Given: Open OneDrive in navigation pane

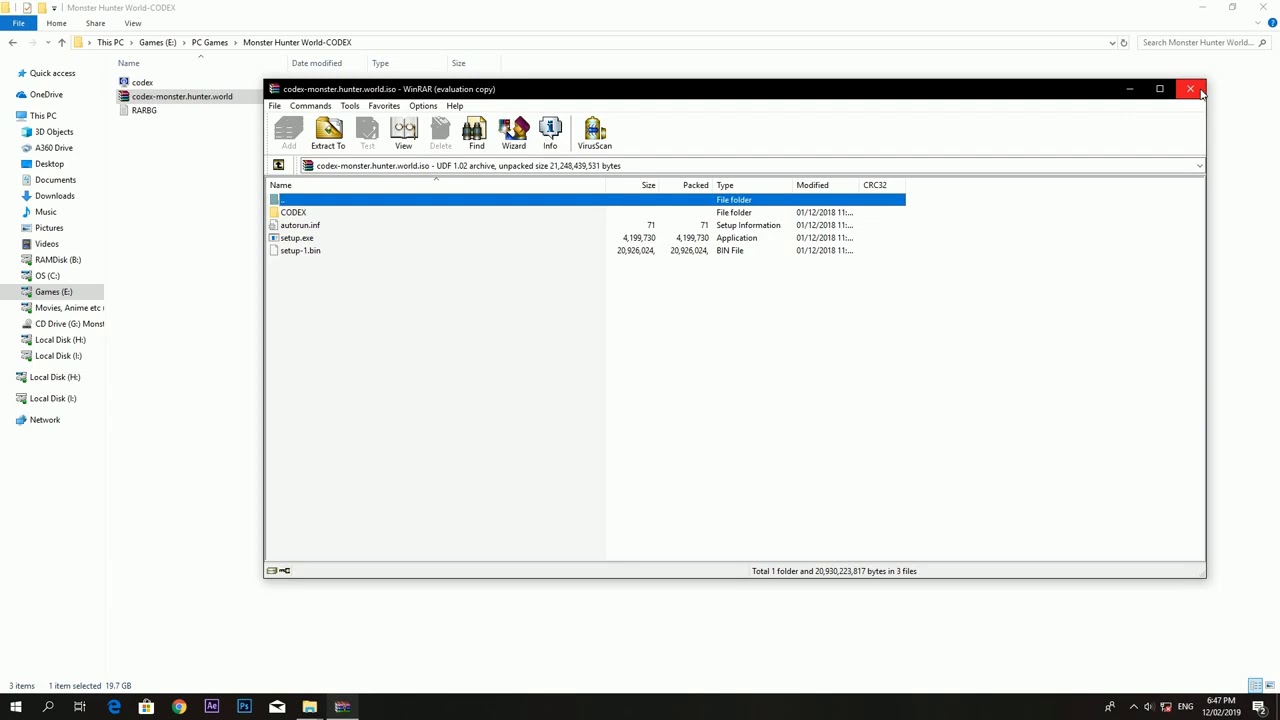Looking at the screenshot, I should pyautogui.click(x=46, y=94).
